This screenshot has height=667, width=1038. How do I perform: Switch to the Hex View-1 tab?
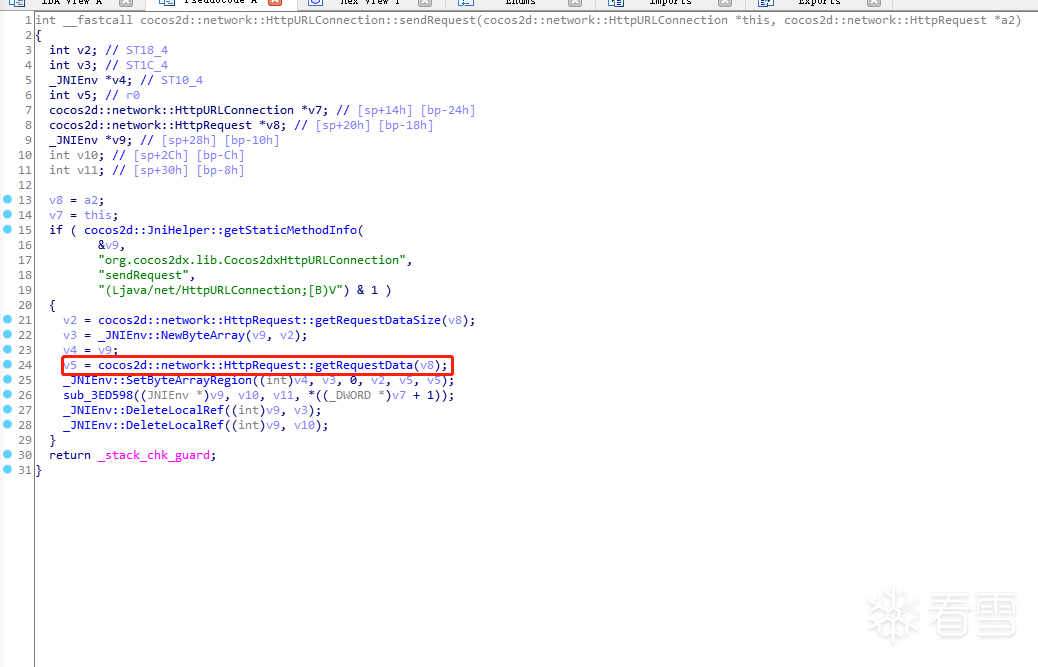coord(370,3)
